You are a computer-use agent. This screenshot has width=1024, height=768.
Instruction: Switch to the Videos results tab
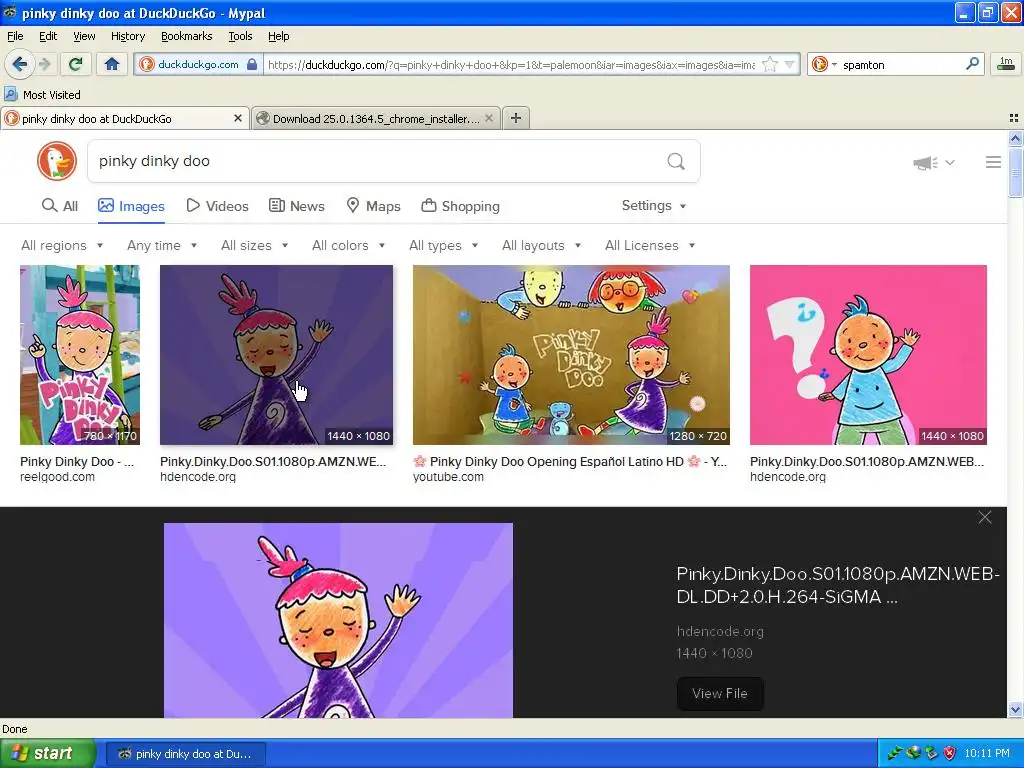click(x=217, y=206)
